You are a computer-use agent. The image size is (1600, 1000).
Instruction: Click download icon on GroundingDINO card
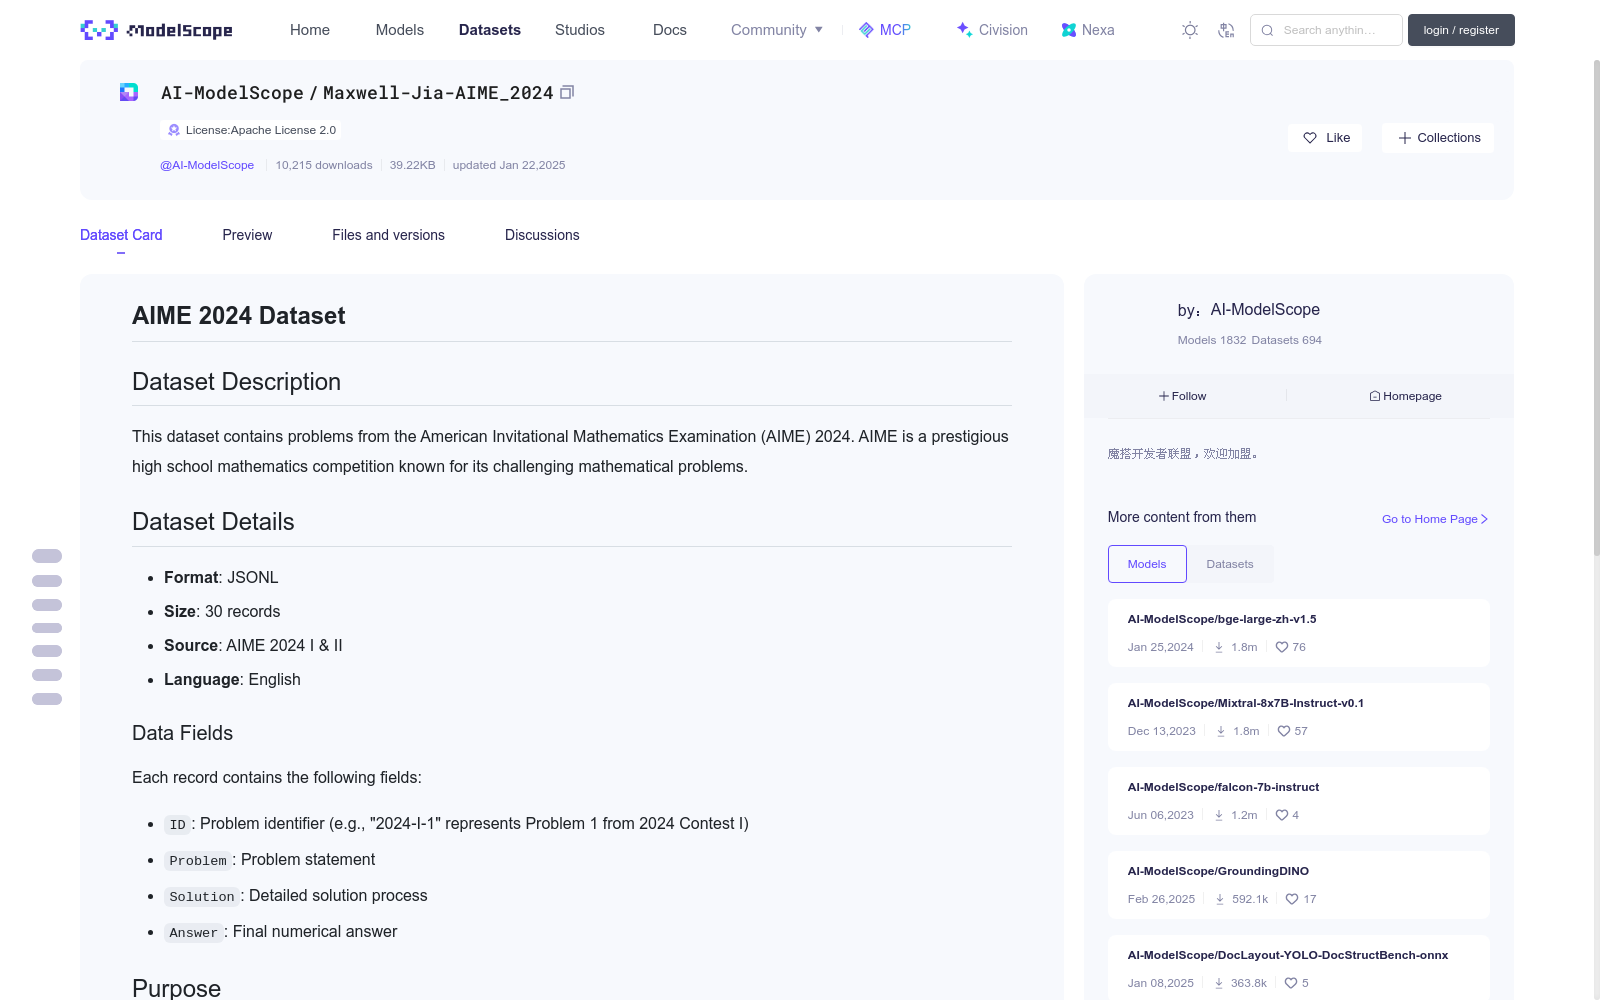1220,899
